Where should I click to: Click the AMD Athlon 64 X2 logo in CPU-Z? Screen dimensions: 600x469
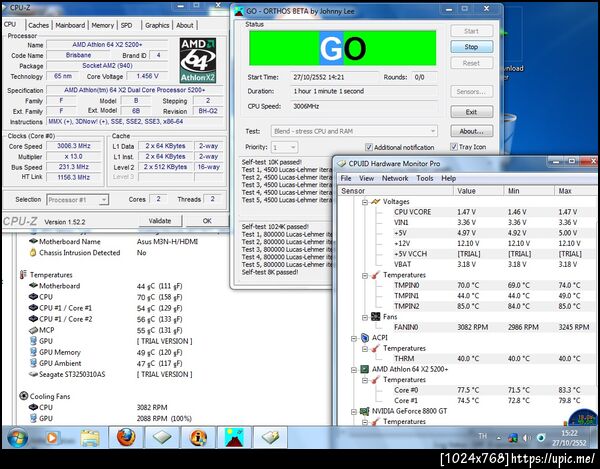point(198,60)
